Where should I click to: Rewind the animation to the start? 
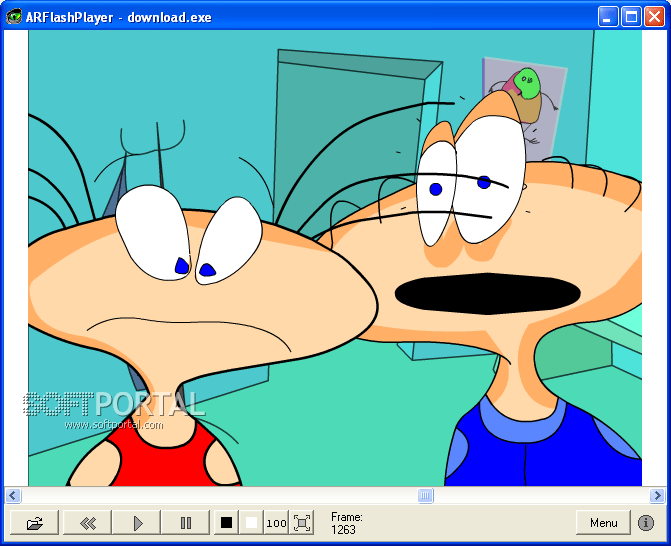click(x=87, y=522)
